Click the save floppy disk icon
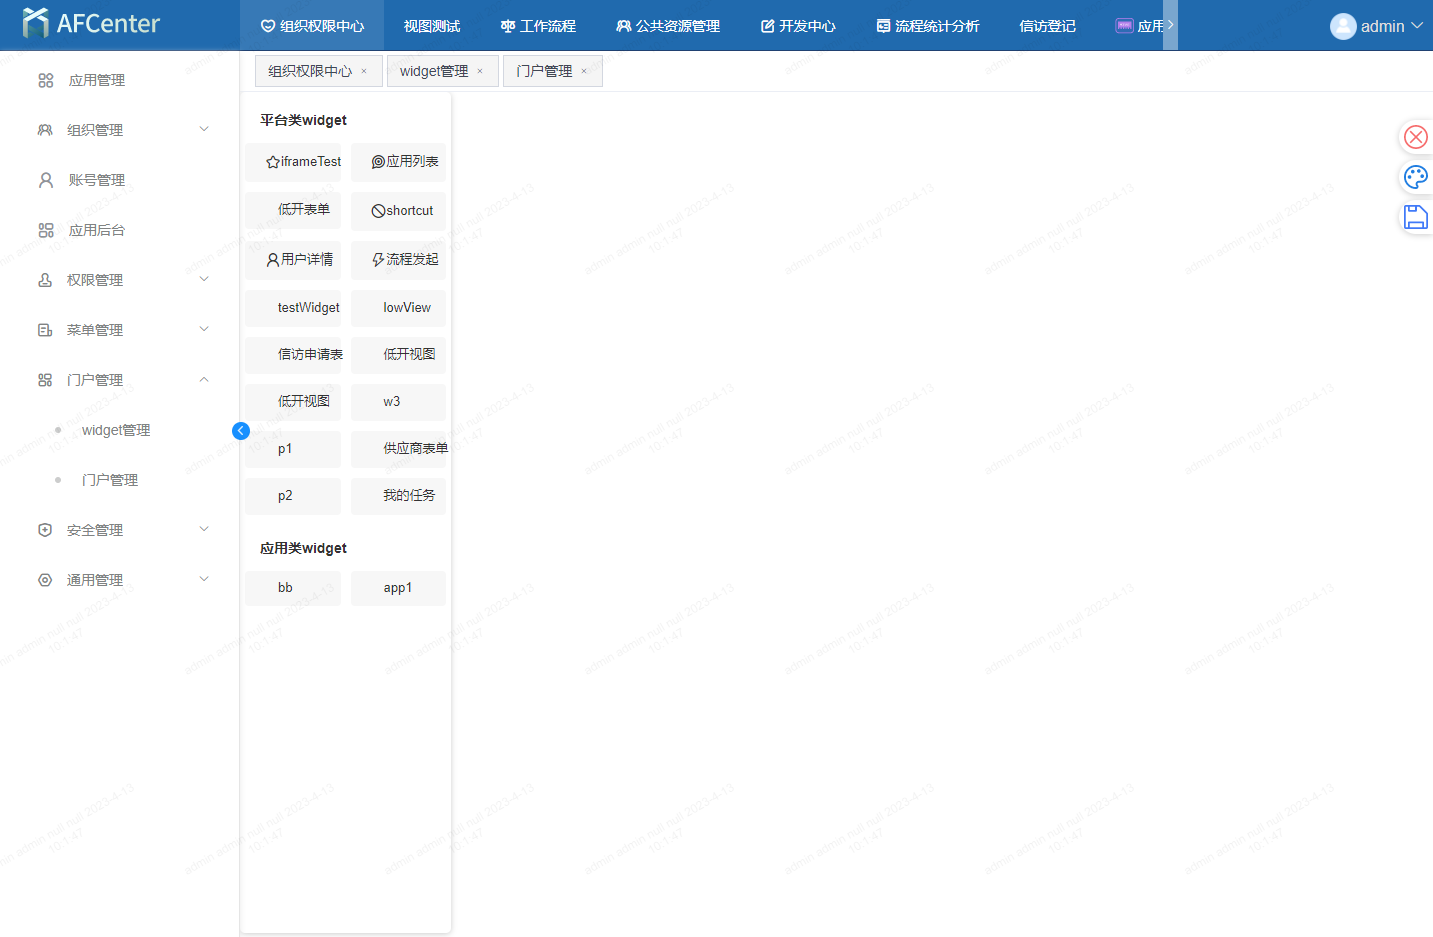 [1415, 217]
